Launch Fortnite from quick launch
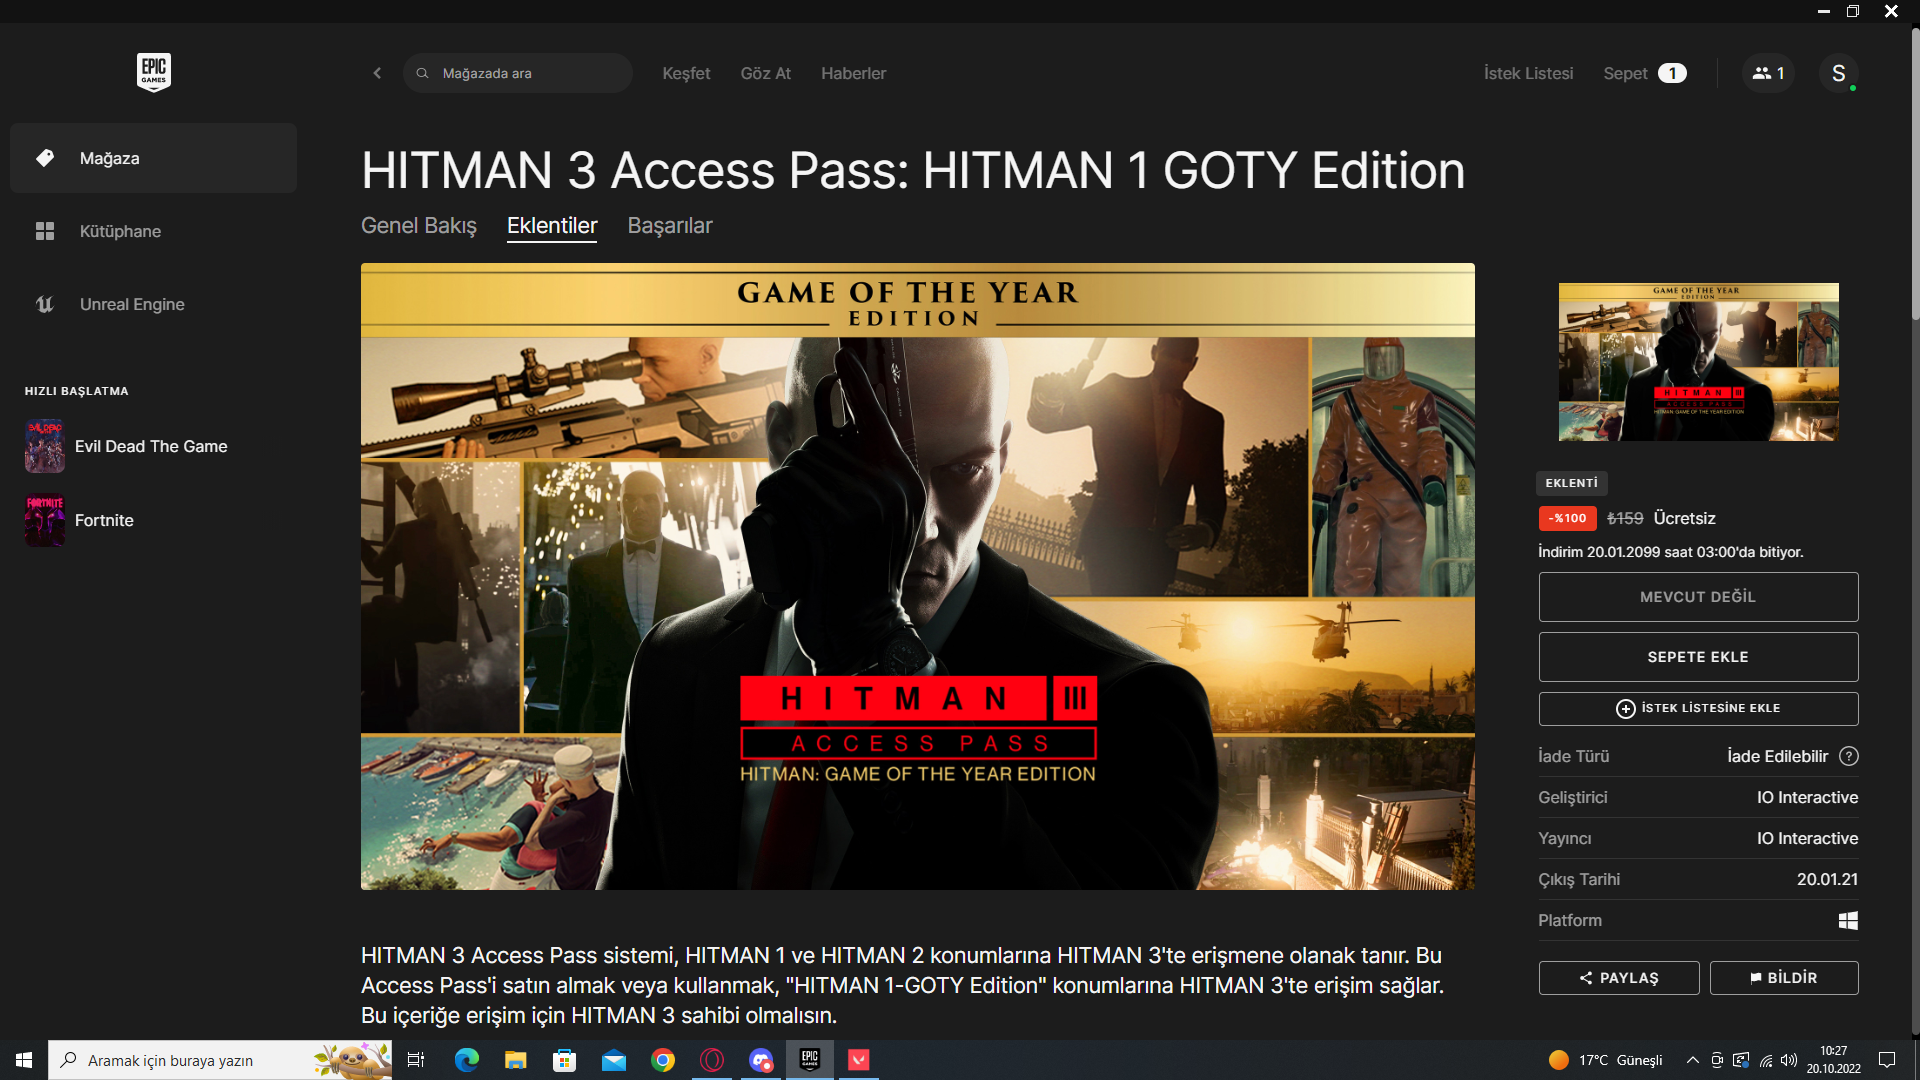 point(103,520)
